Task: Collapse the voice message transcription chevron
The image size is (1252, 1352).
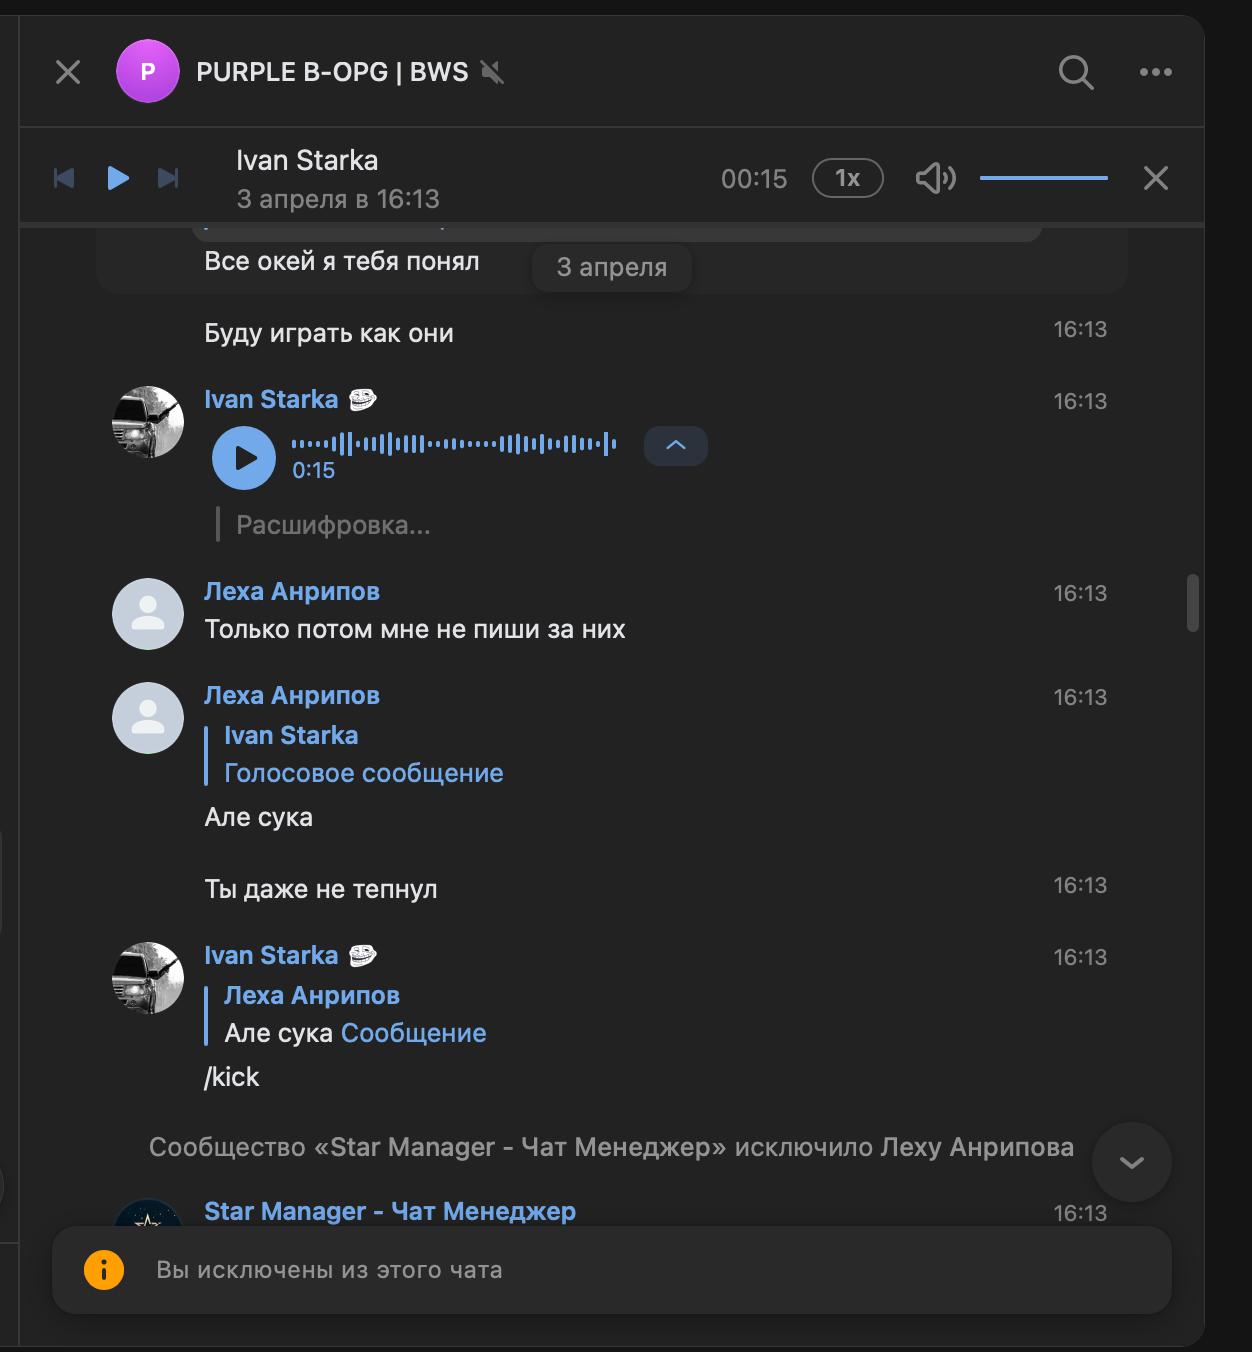Action: pos(676,446)
